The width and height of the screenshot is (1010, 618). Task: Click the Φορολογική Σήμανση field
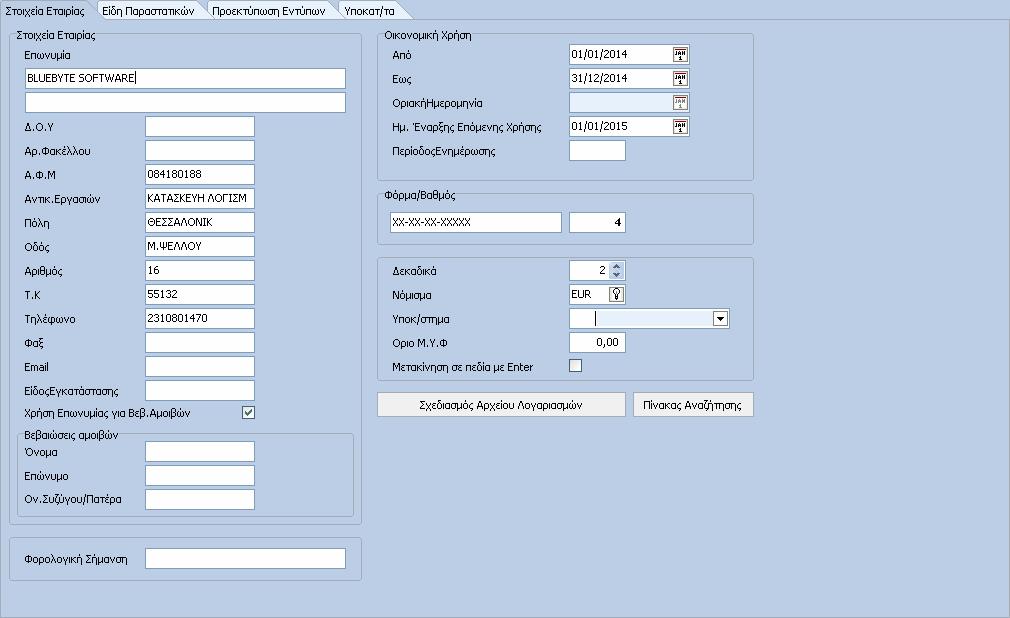[245, 559]
